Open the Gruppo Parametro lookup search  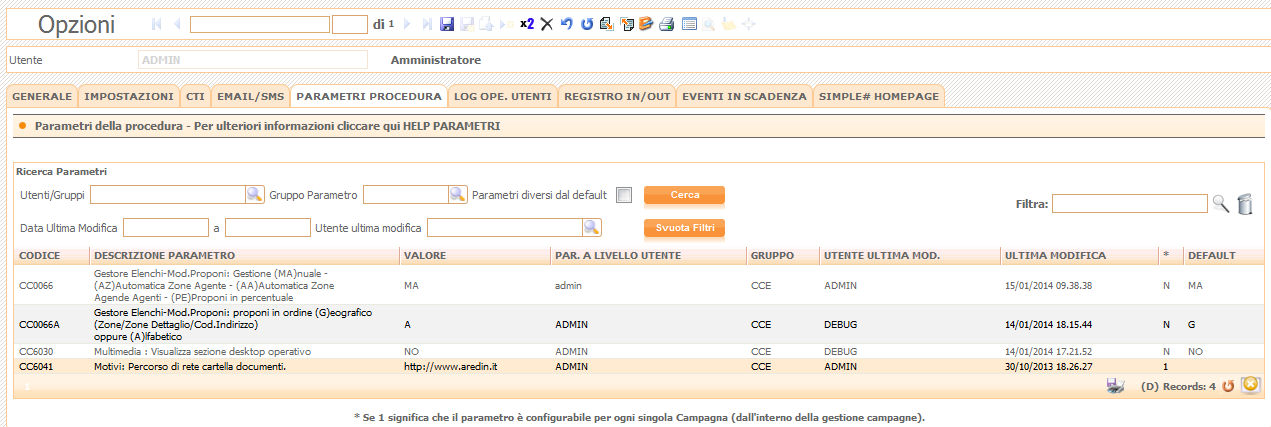pyautogui.click(x=457, y=194)
